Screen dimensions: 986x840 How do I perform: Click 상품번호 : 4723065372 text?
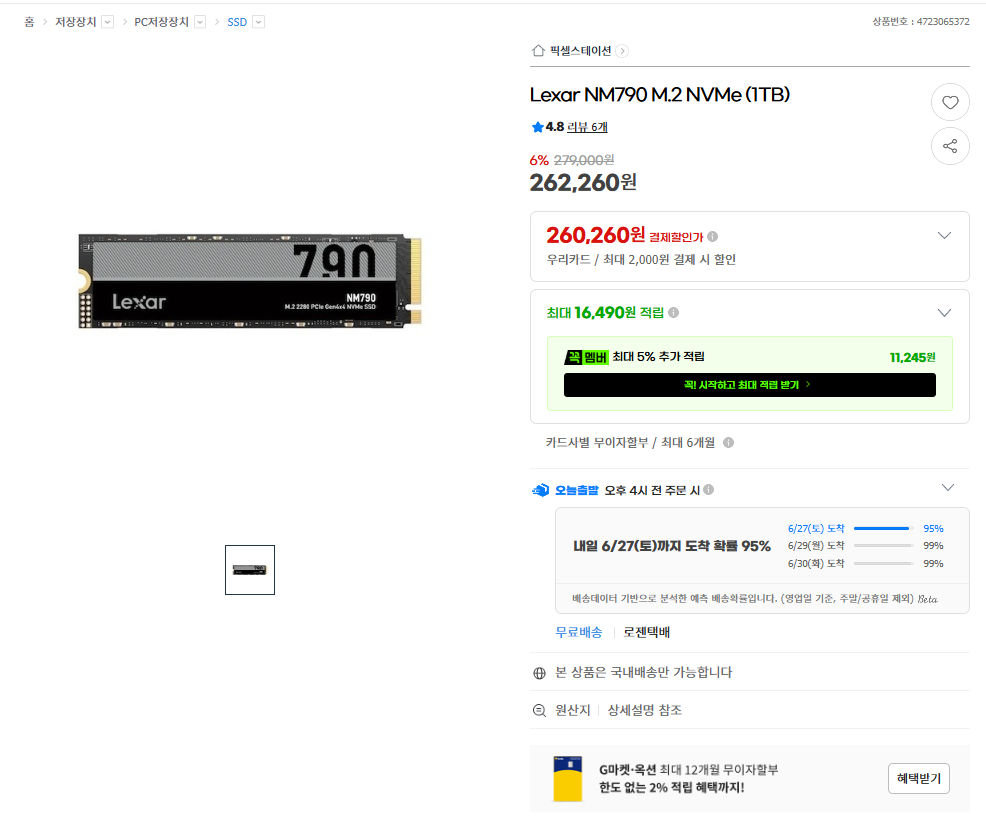click(921, 21)
